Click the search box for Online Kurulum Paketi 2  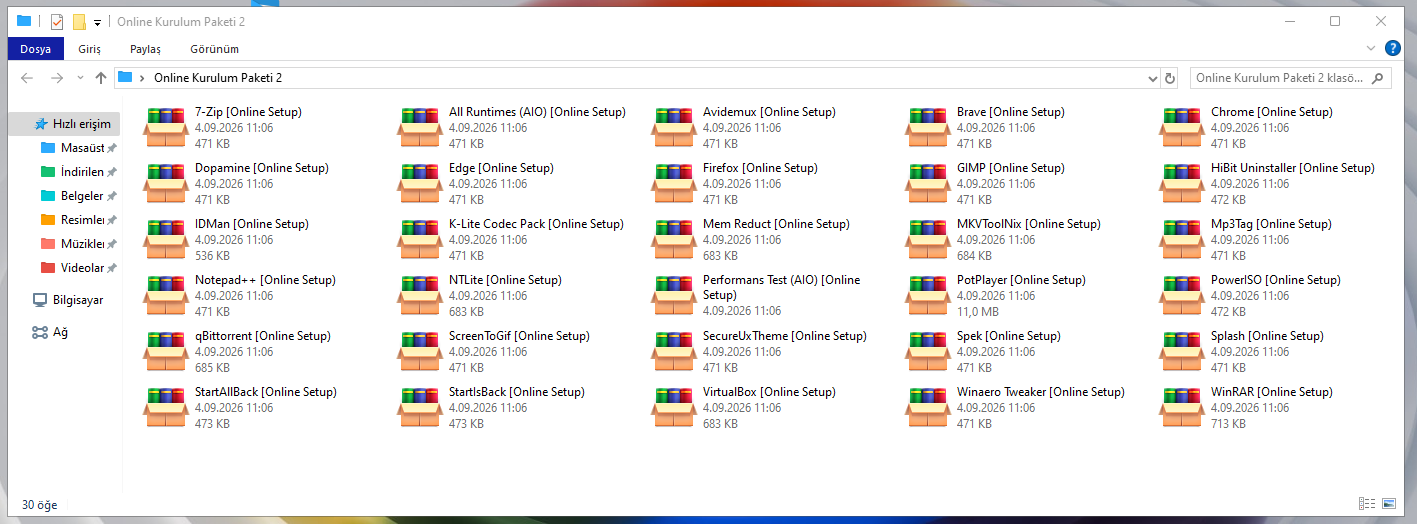1290,78
